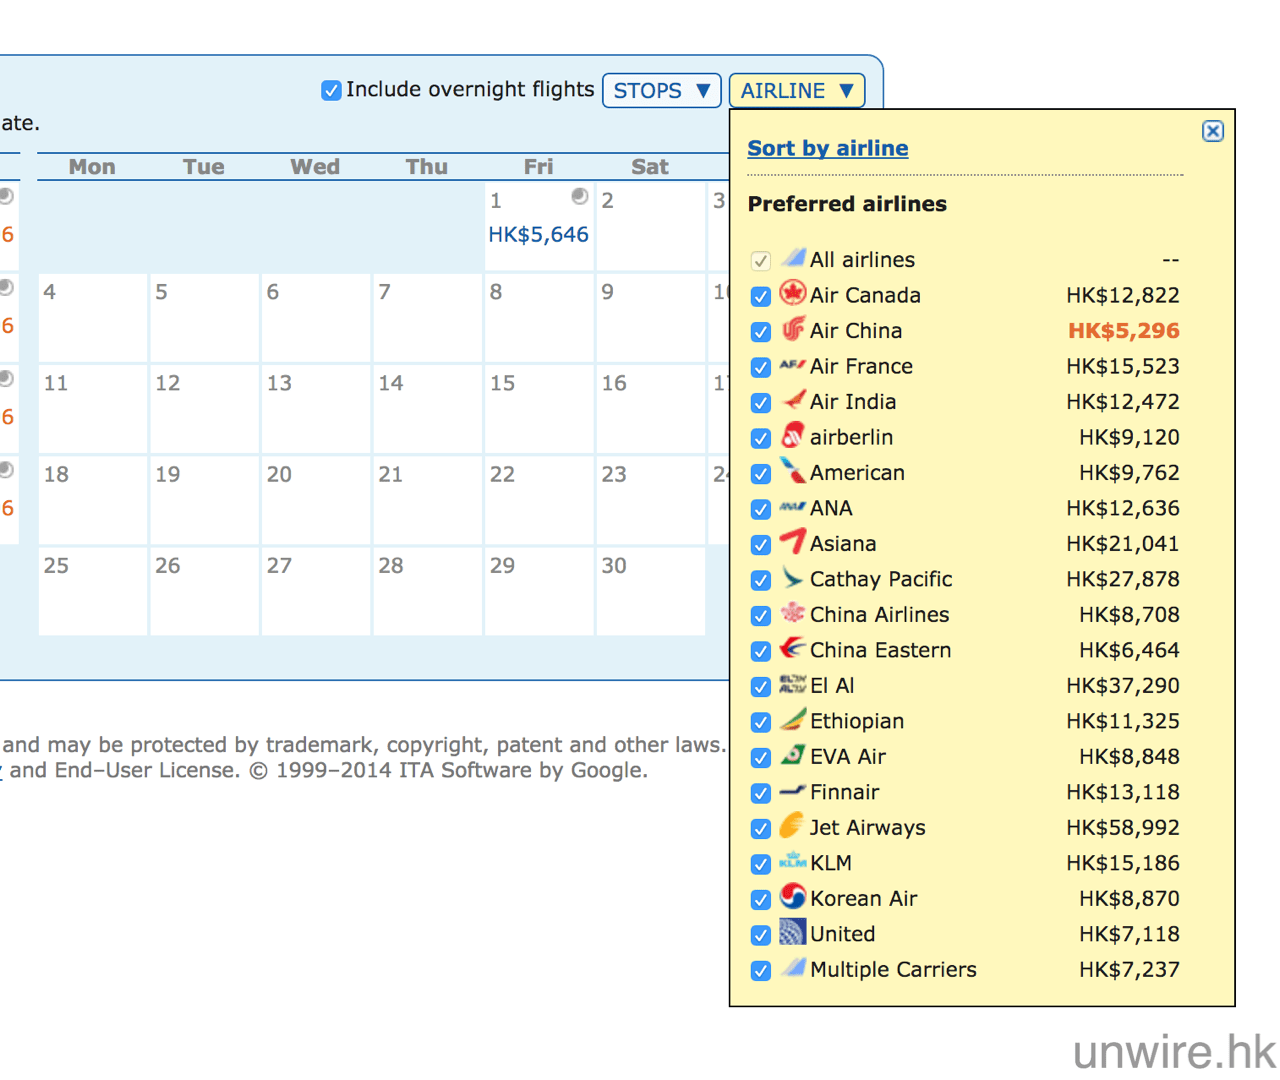Click the Air Canada maple leaf logo
The width and height of the screenshot is (1280, 1080).
pyautogui.click(x=792, y=294)
